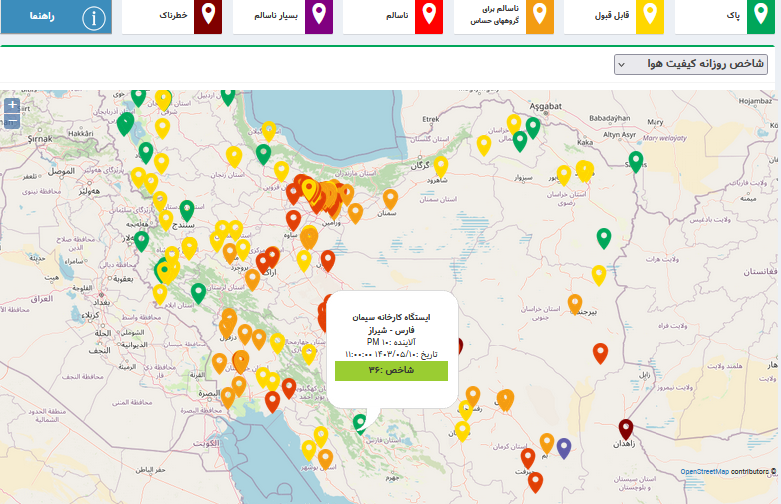Click the راهنما label text

click(42, 16)
